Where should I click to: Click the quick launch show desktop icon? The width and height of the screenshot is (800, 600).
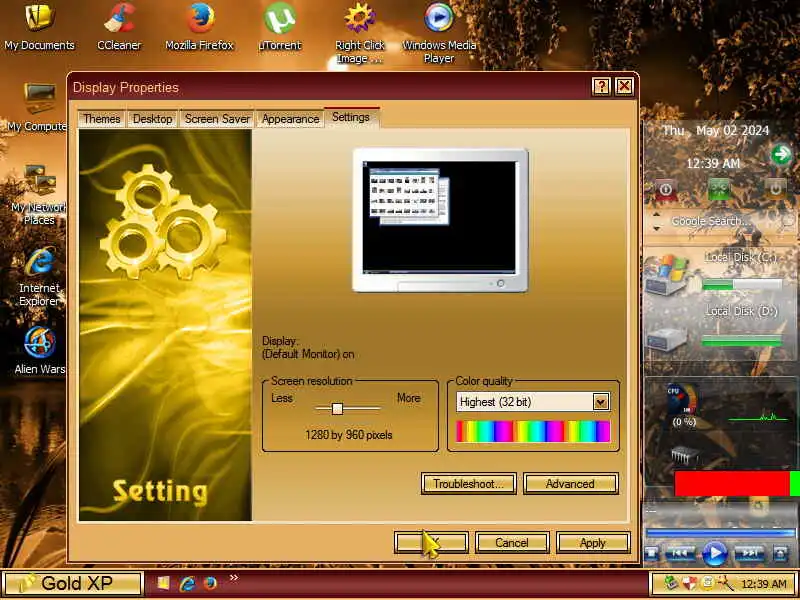click(x=164, y=583)
